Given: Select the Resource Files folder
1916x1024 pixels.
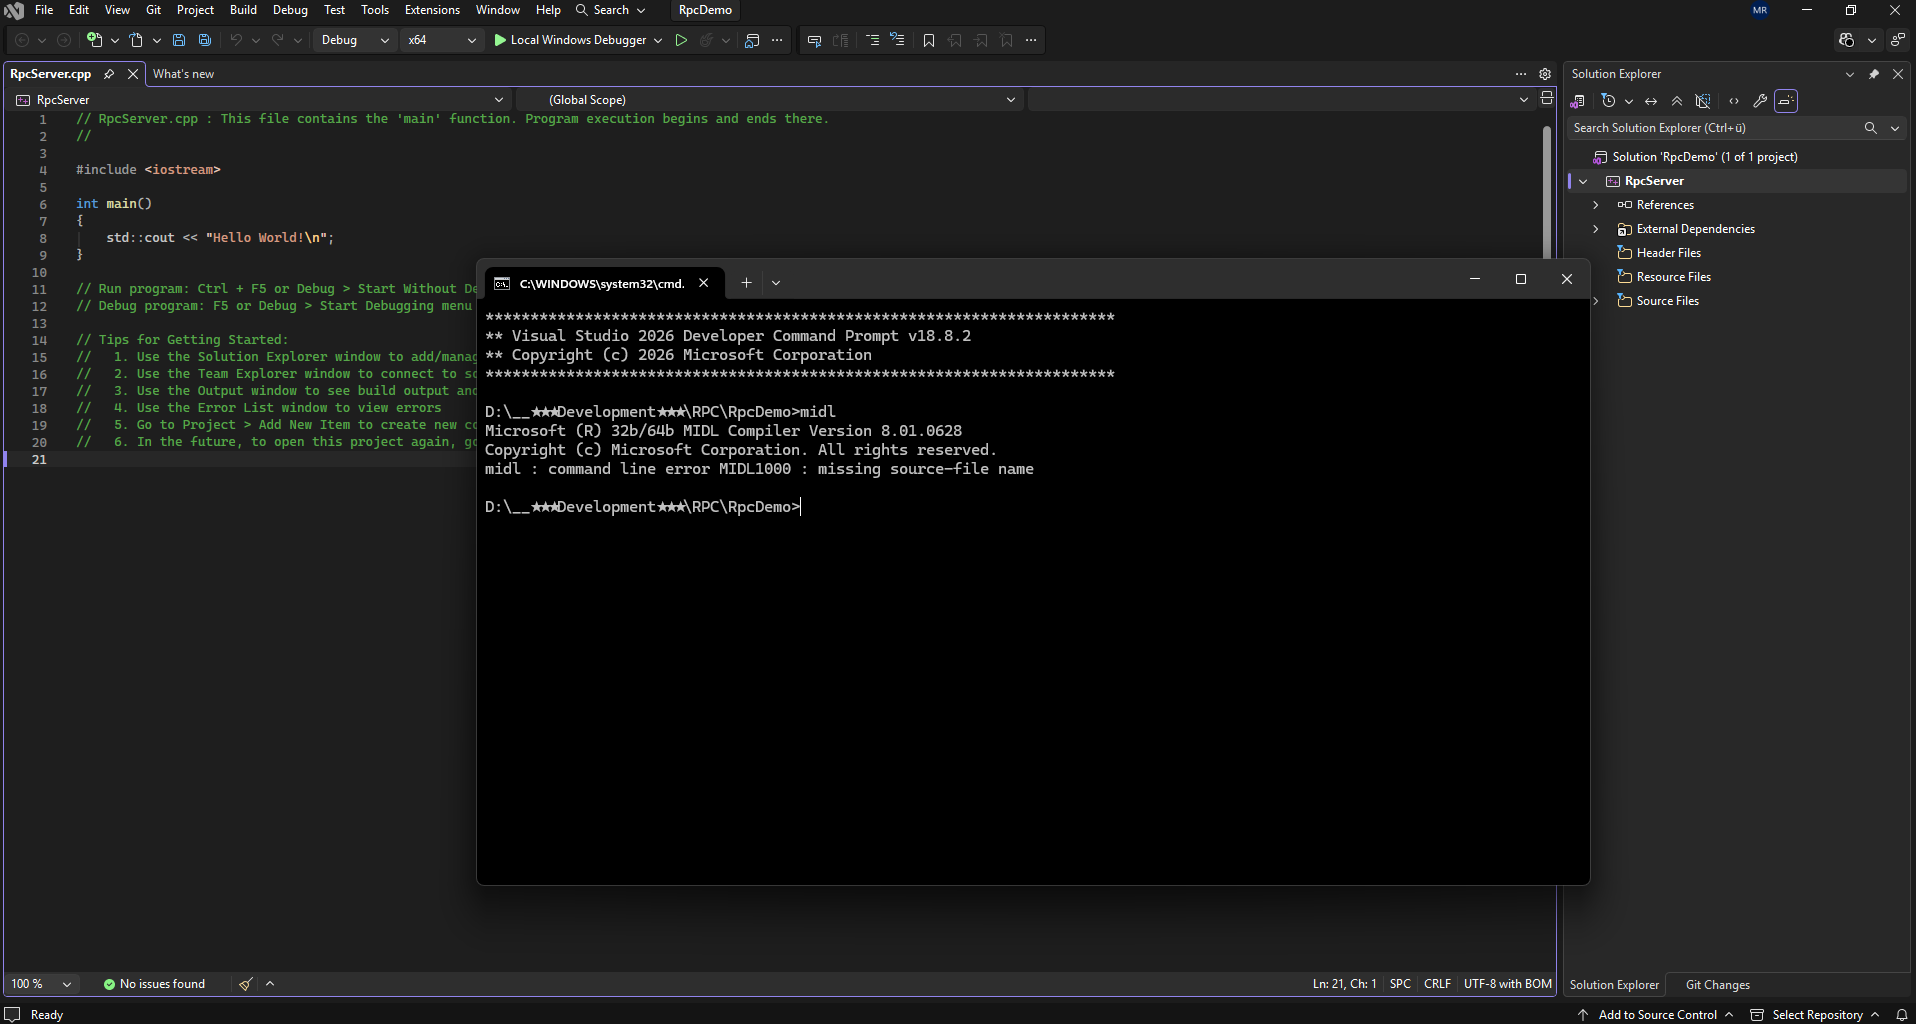Looking at the screenshot, I should click(x=1673, y=277).
